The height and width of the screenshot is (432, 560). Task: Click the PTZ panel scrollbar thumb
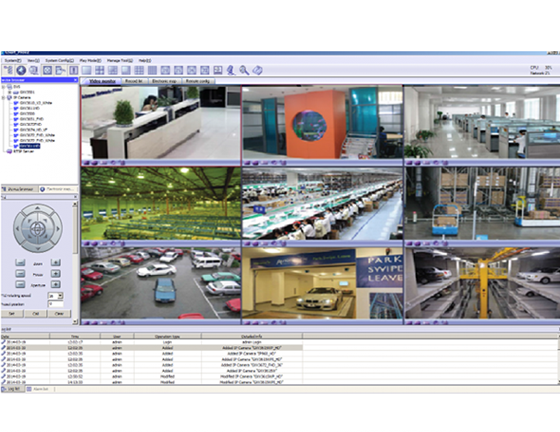click(x=75, y=231)
